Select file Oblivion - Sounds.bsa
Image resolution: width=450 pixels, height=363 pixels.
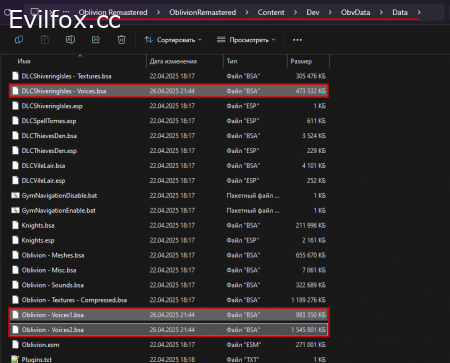coord(169,285)
